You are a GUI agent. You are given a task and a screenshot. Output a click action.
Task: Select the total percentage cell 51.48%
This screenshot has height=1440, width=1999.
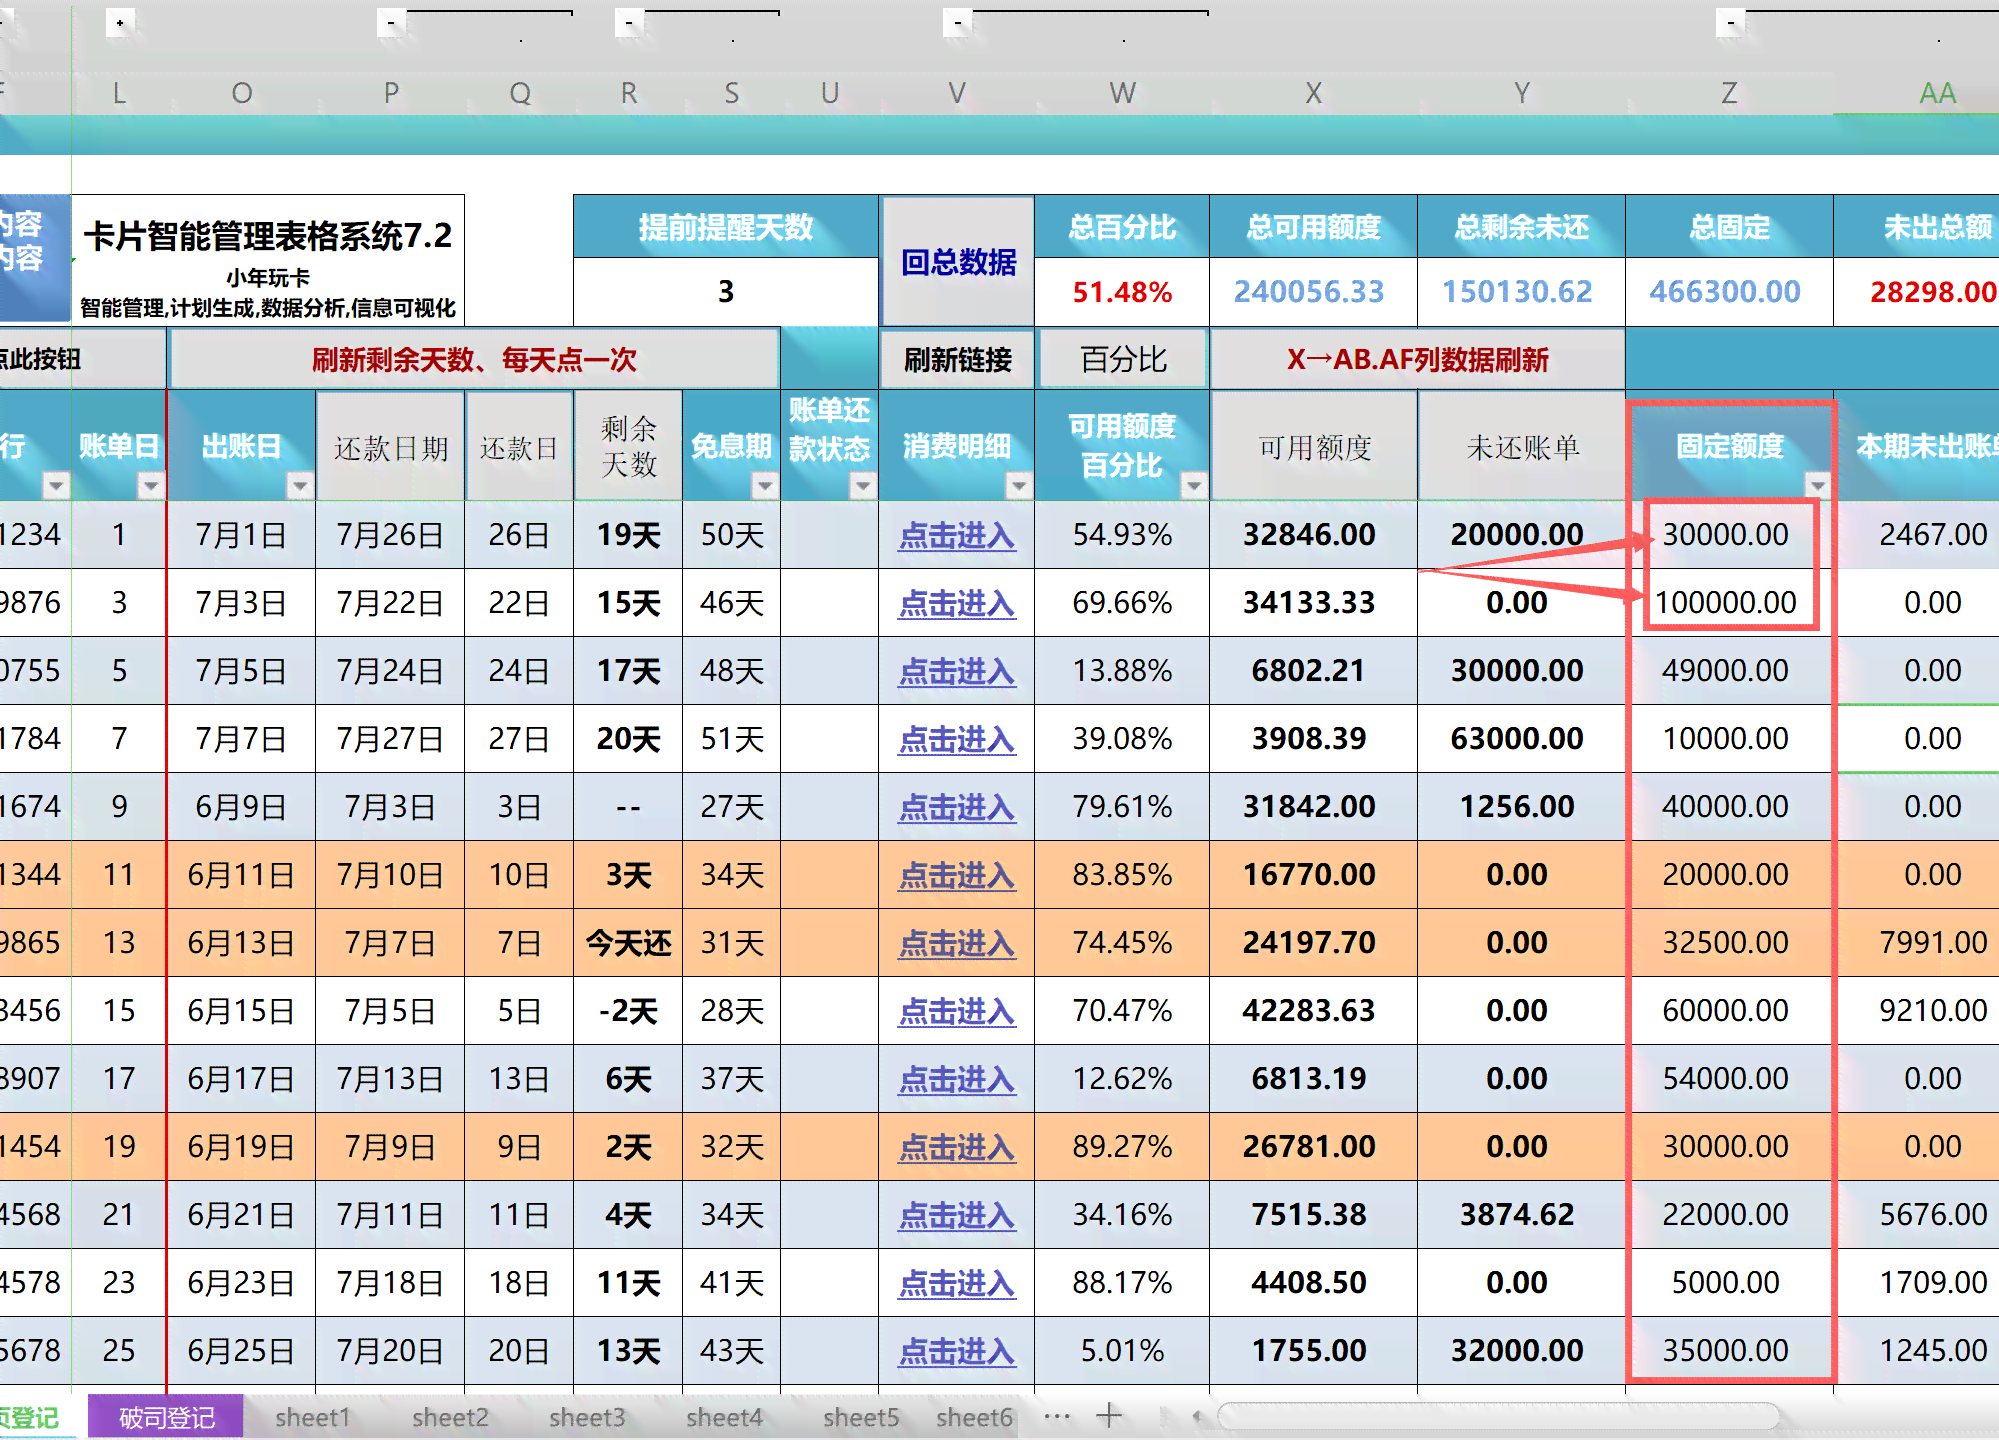coord(1122,292)
